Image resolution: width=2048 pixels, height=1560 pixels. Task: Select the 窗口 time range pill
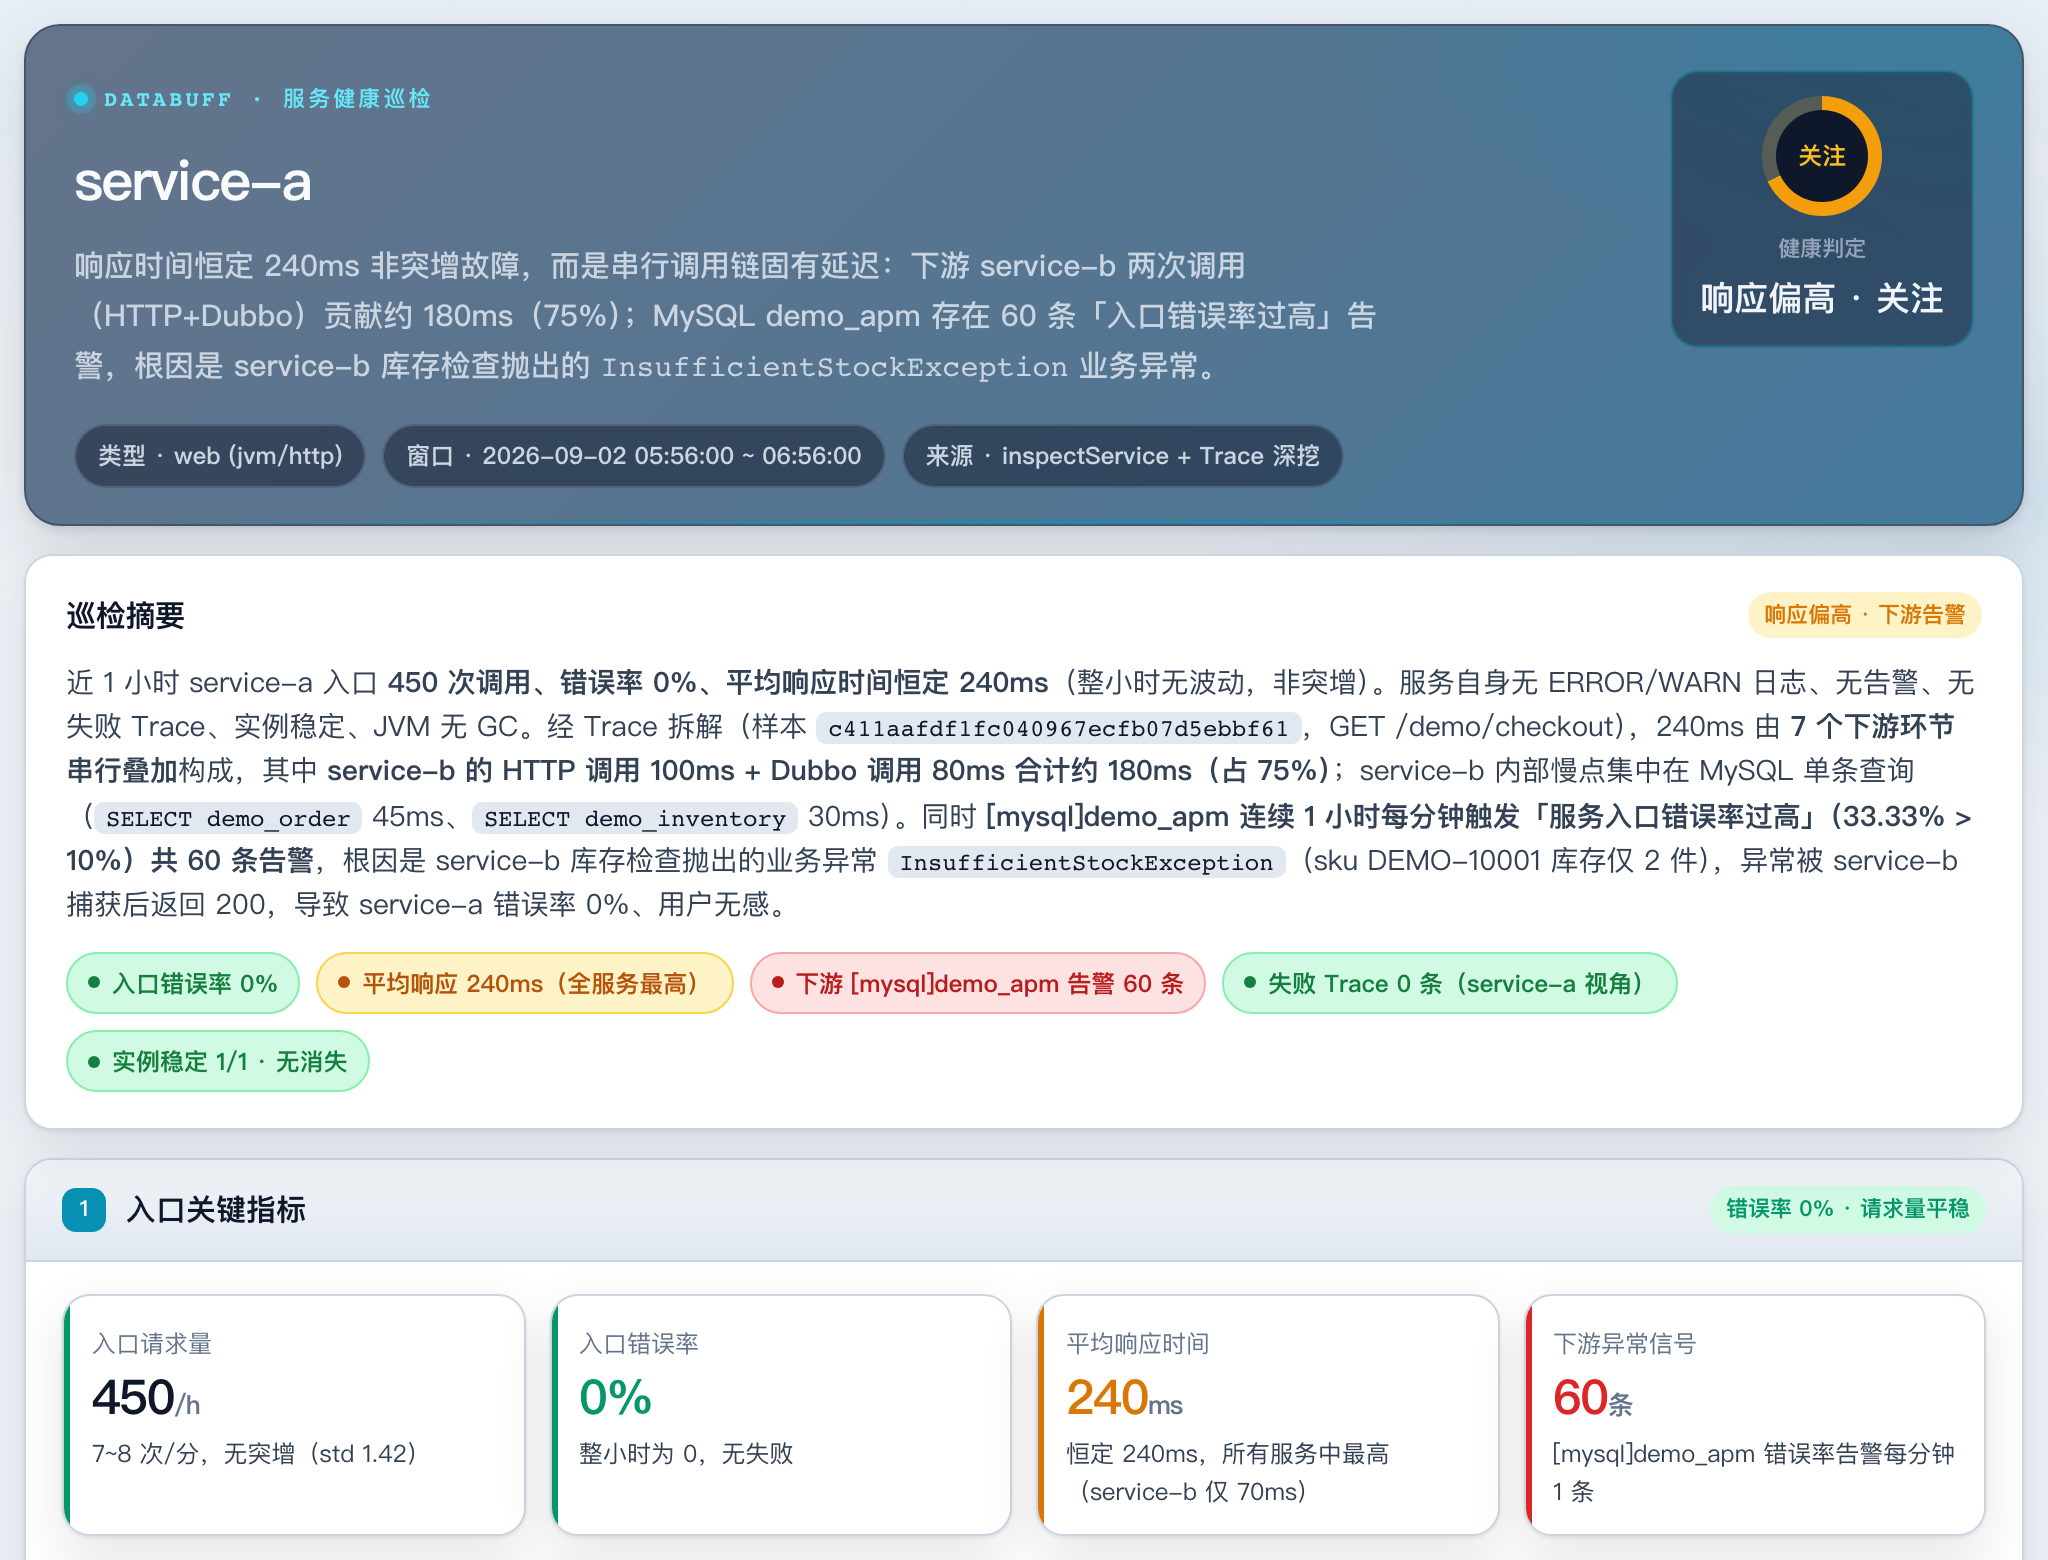coord(633,456)
